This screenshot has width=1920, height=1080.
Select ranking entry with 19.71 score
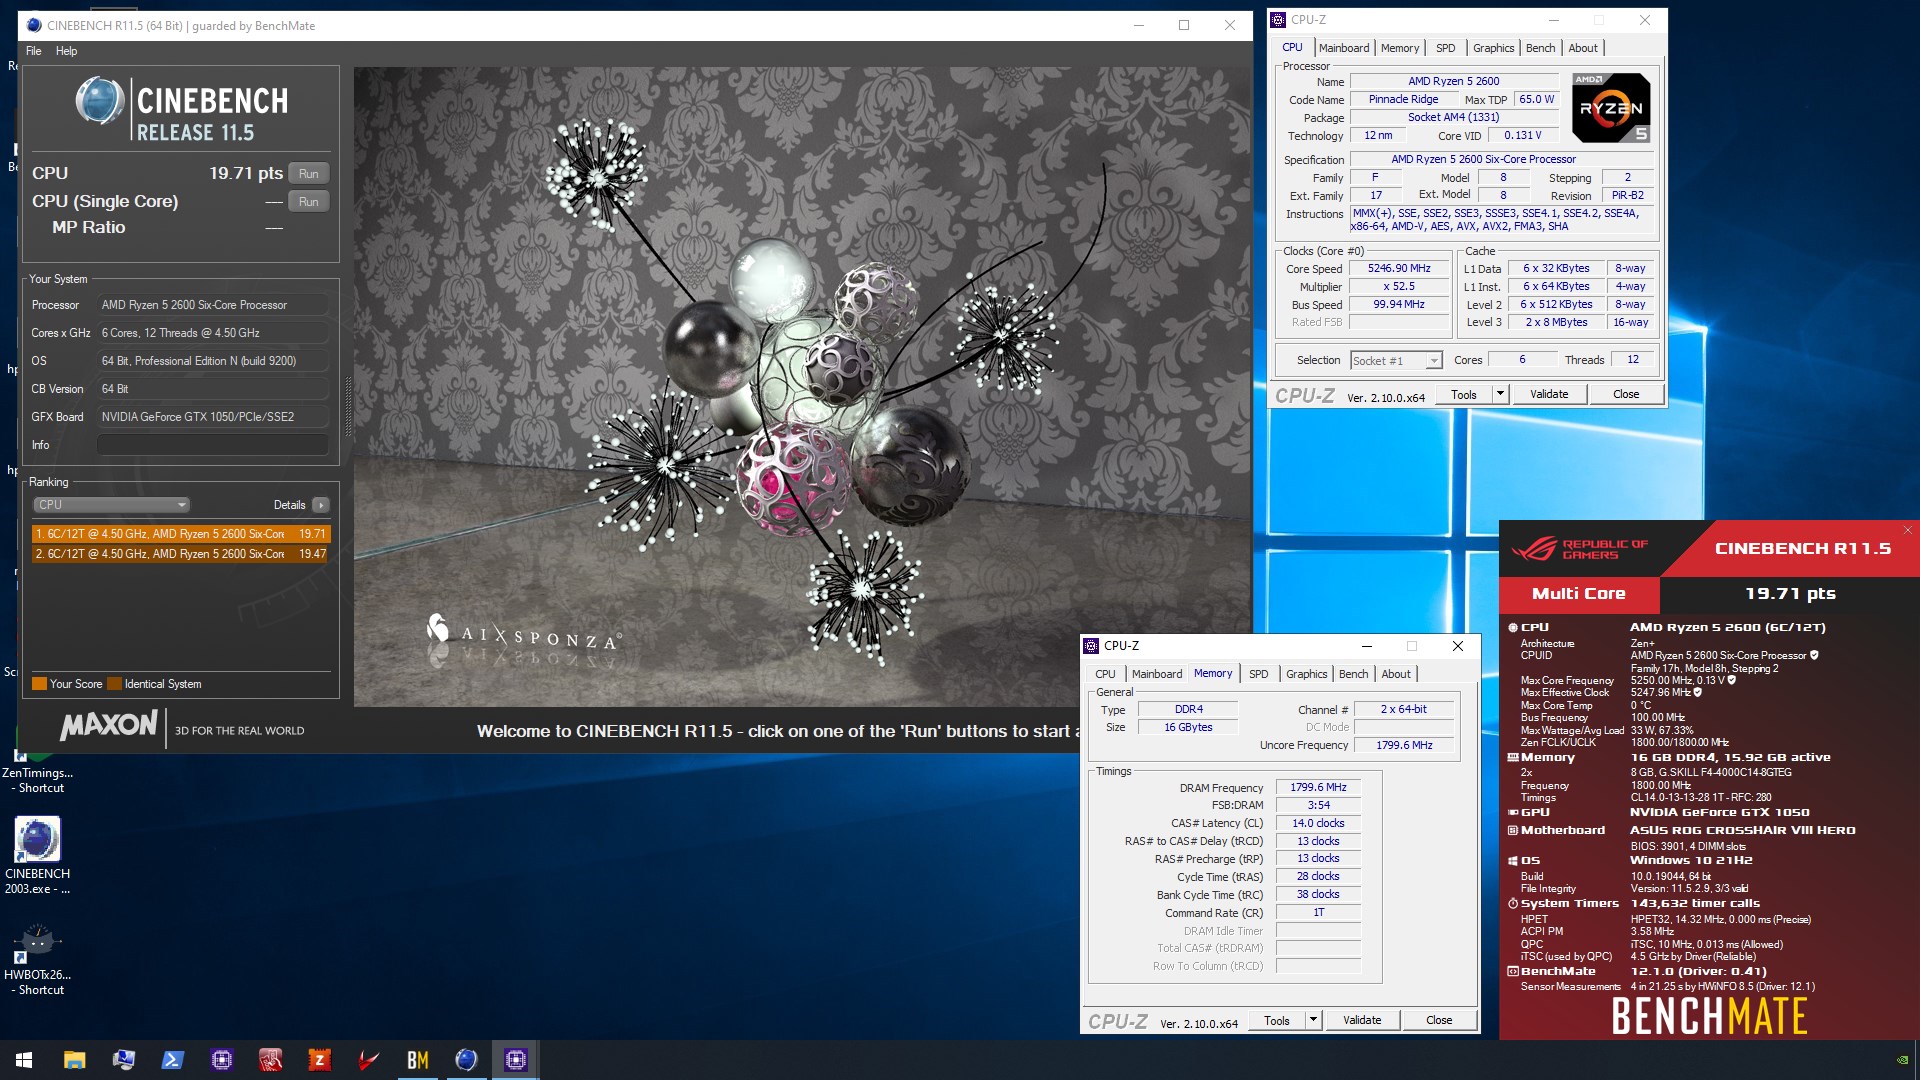(181, 534)
